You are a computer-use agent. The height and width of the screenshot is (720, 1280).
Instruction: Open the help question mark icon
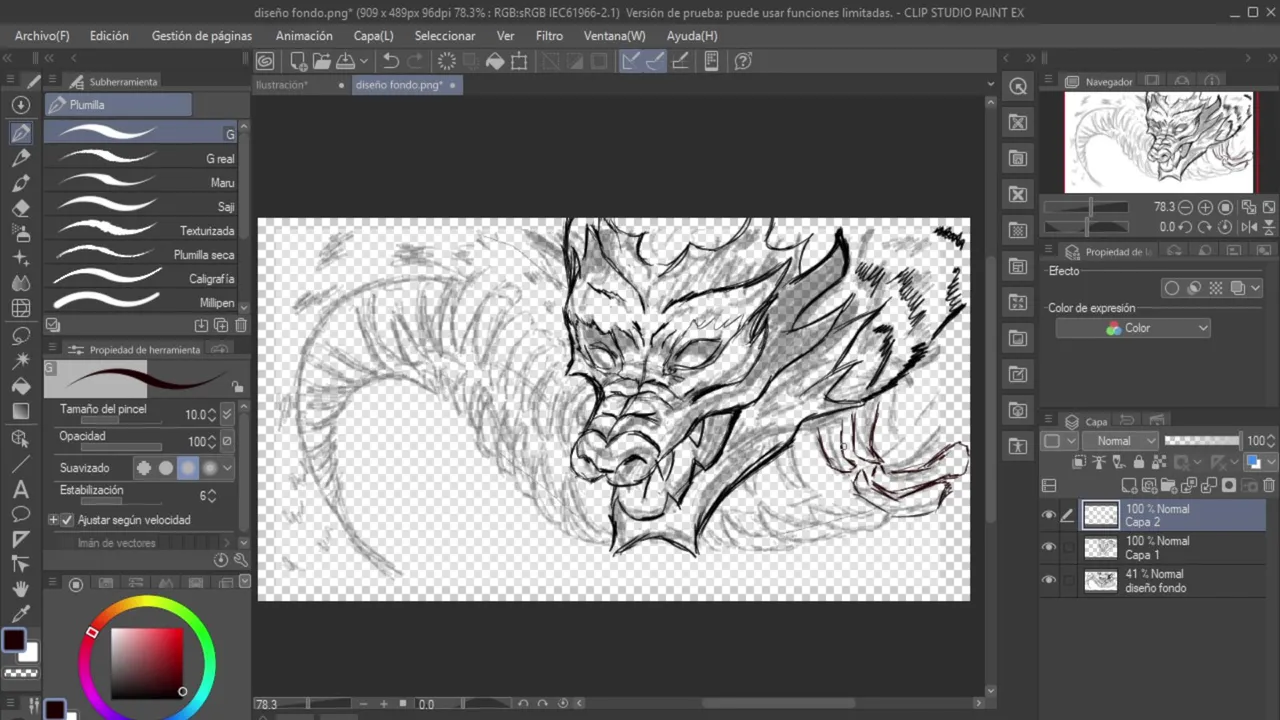[x=743, y=61]
